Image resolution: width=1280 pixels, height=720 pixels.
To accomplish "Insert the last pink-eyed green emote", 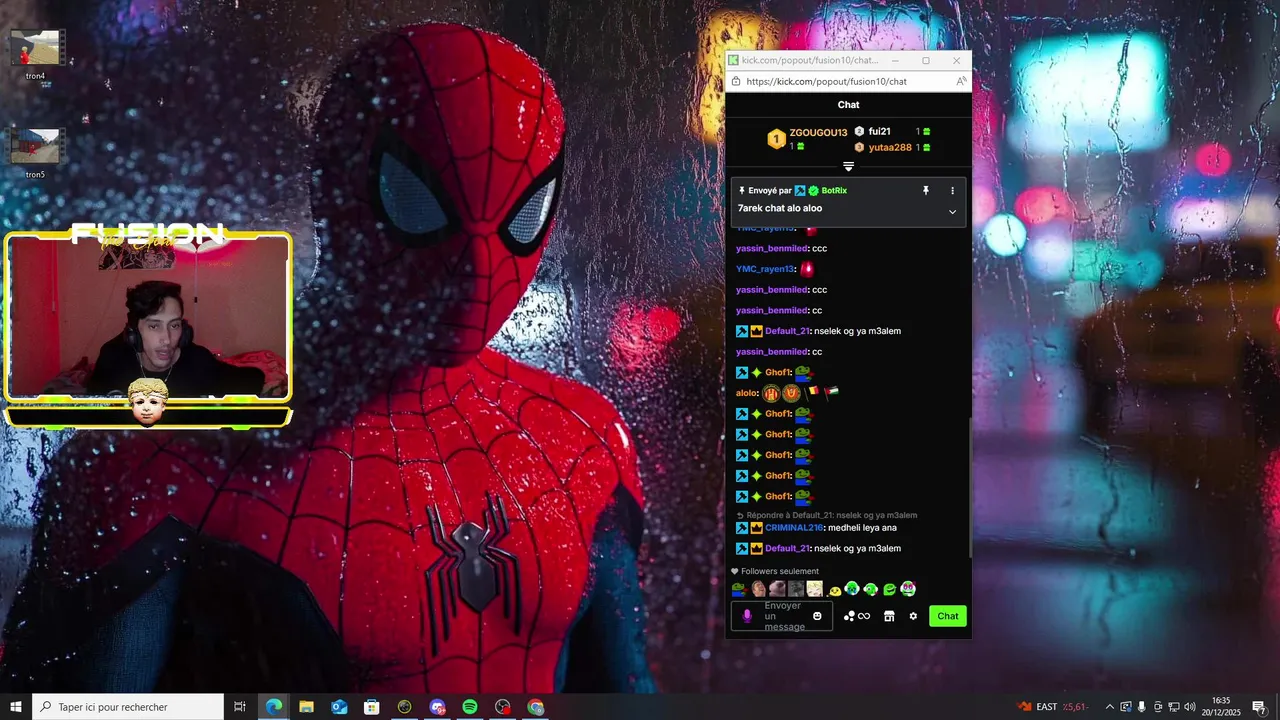I will coord(908,589).
